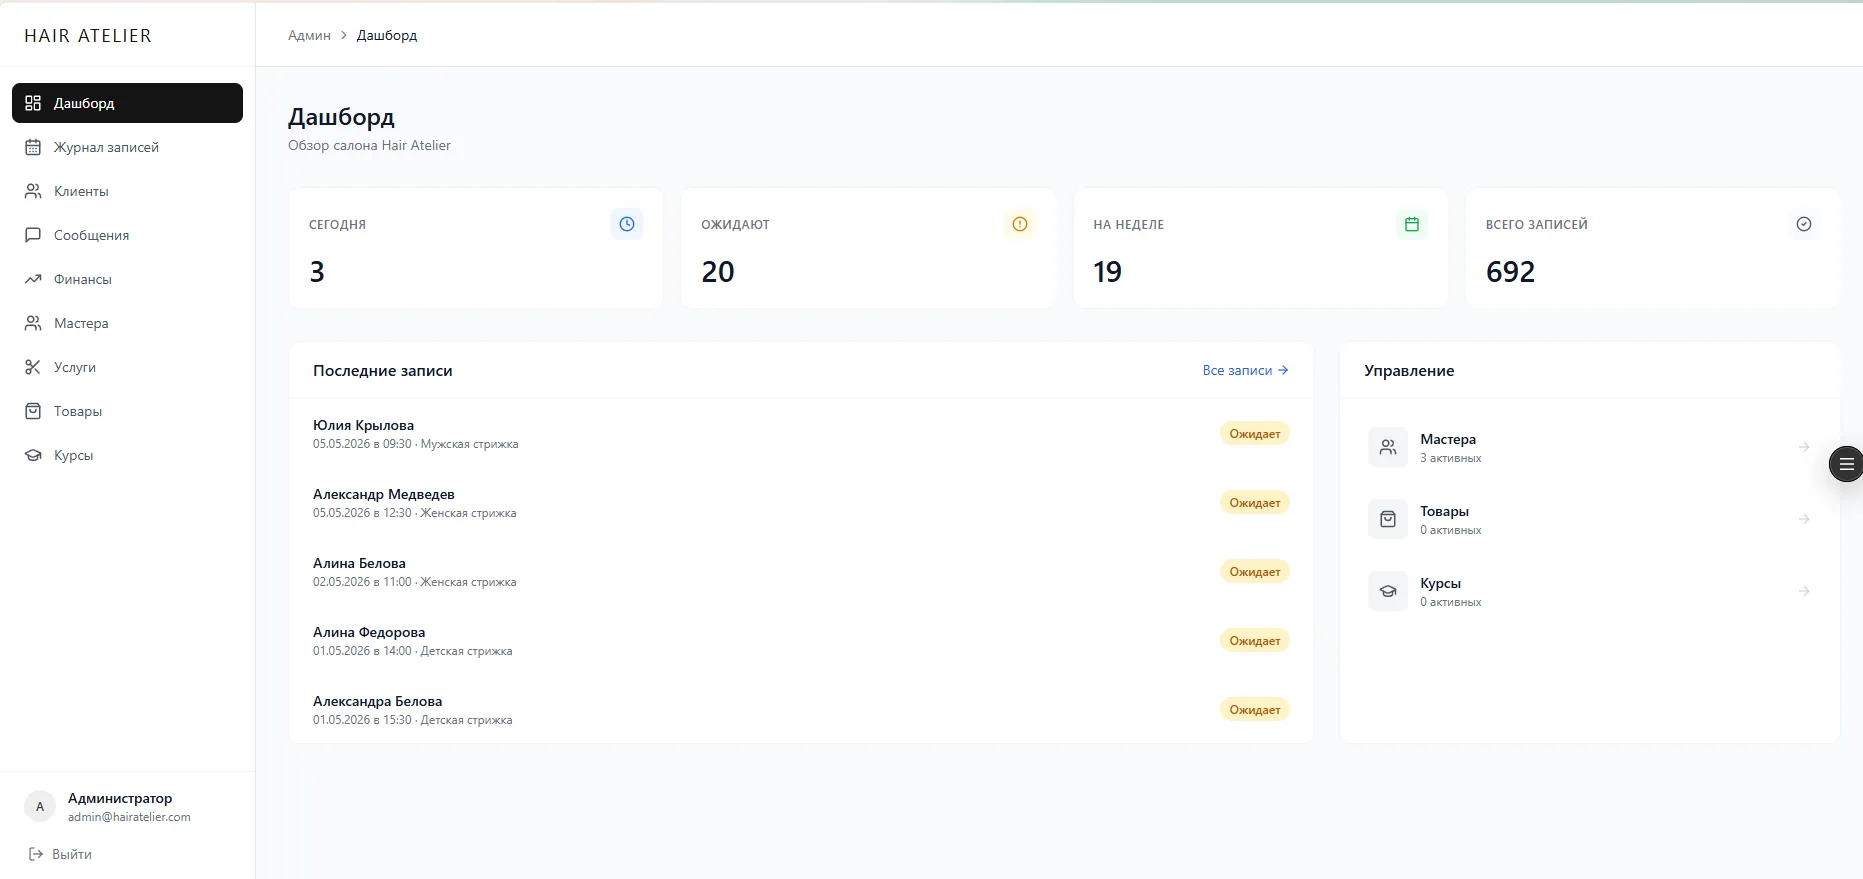Click the Мастера people icon in Управление
The height and width of the screenshot is (879, 1863).
1388,447
